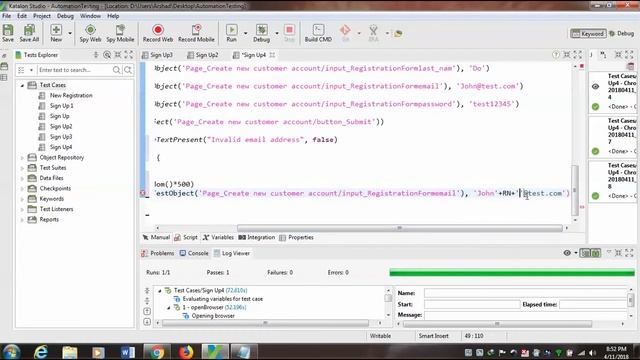This screenshot has width=640, height=360.
Task: Click the Message field in log details
Action: pyautogui.click(x=526, y=315)
